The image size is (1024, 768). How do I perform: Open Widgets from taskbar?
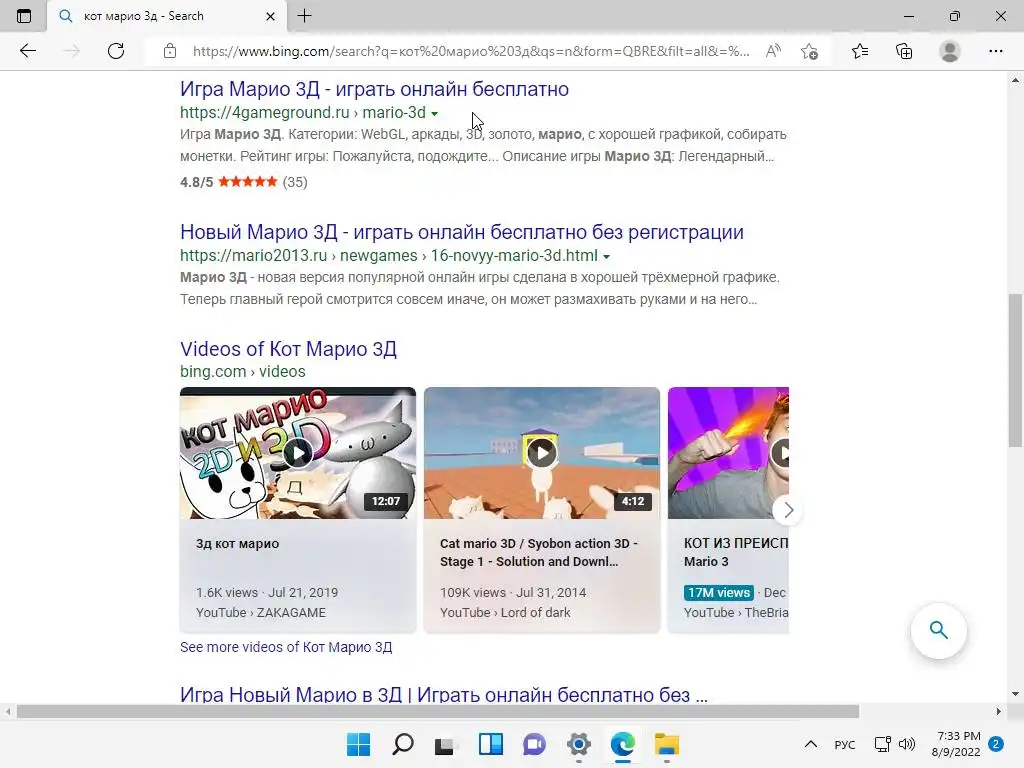(x=490, y=744)
